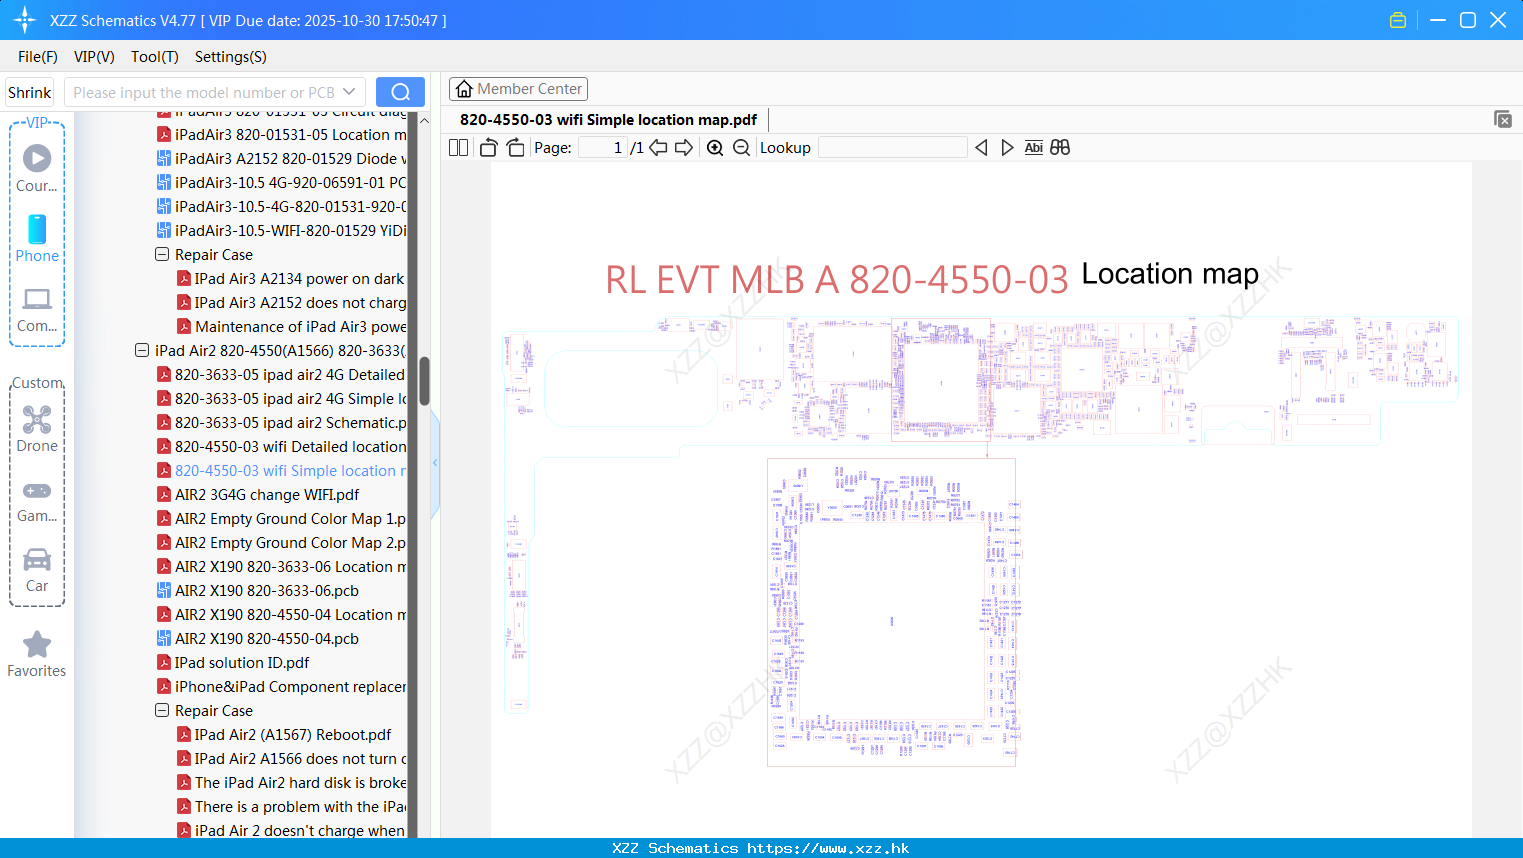Click the page number field
The height and width of the screenshot is (858, 1523).
(x=602, y=147)
